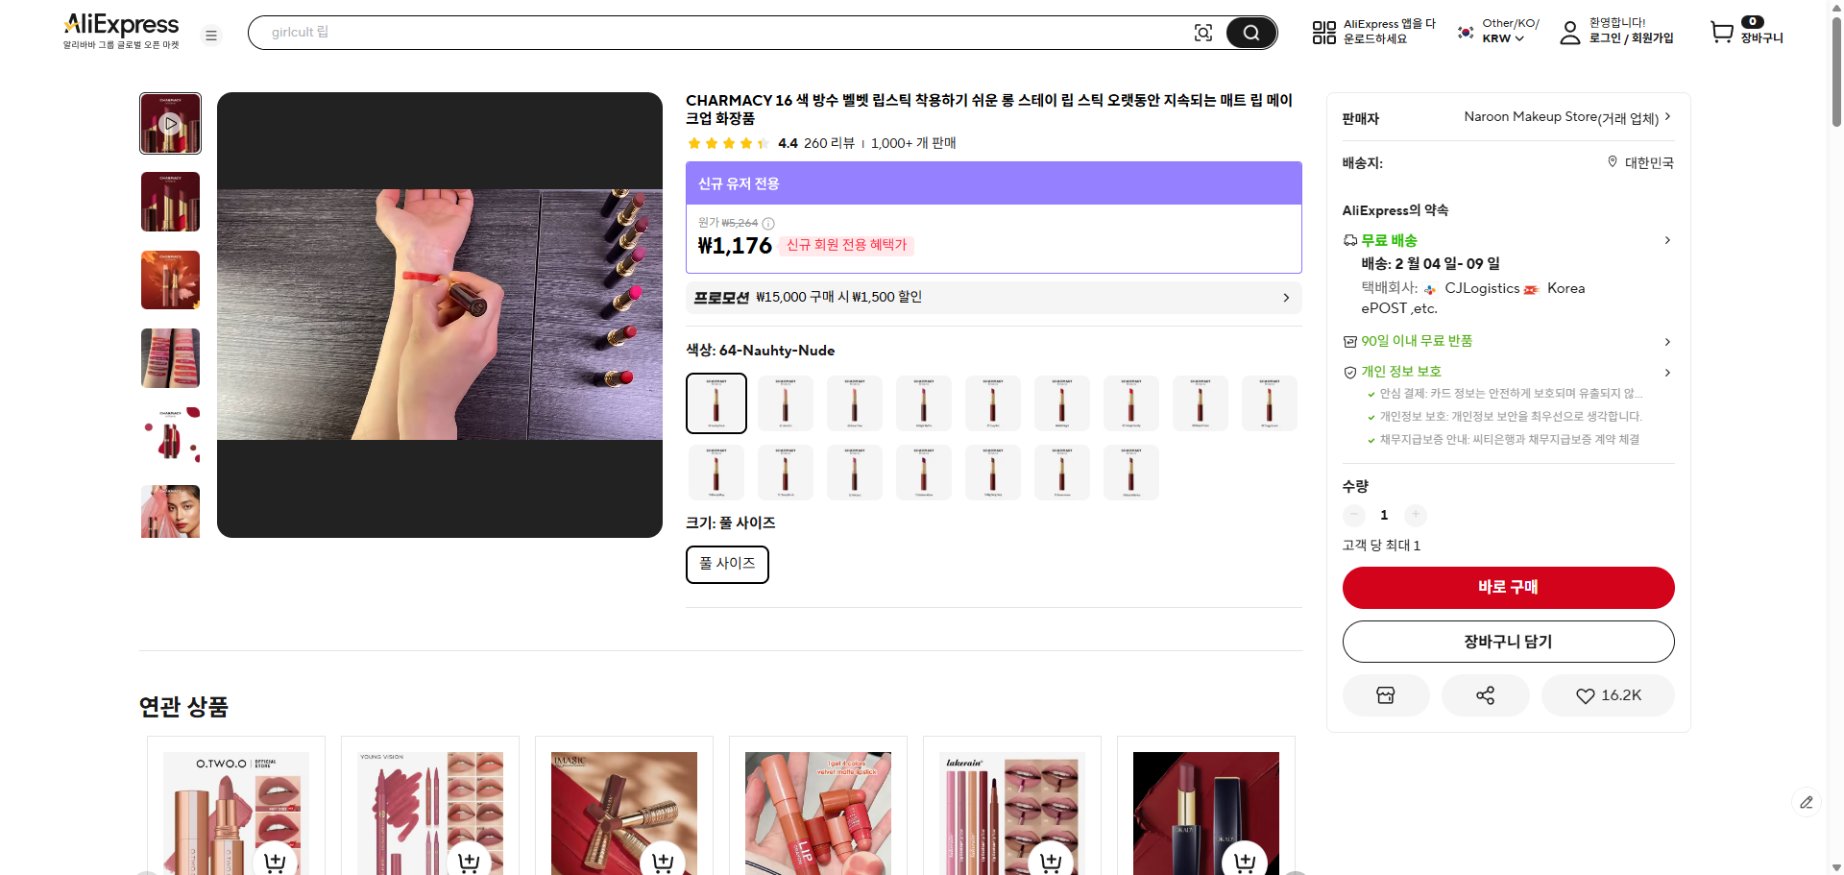Open the KRW currency dropdown
1844x875 pixels.
point(1503,39)
